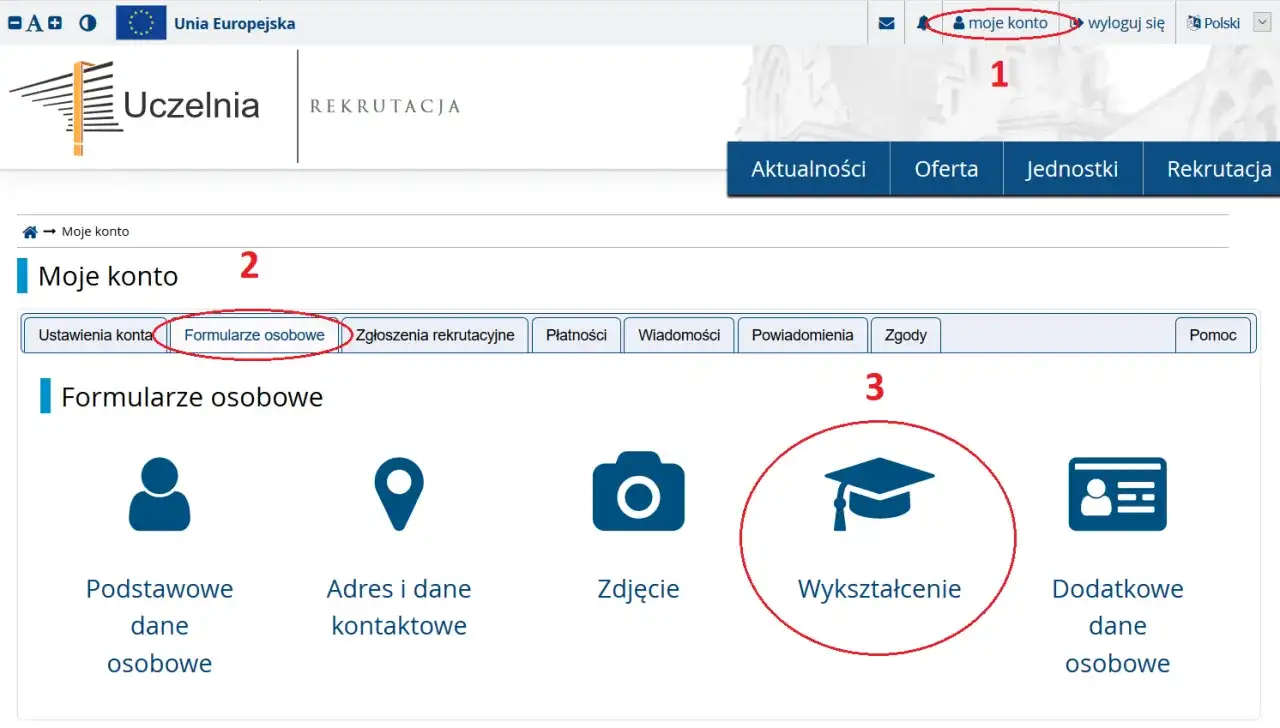Select the Podstawowe dane osobowe person icon

[159, 492]
